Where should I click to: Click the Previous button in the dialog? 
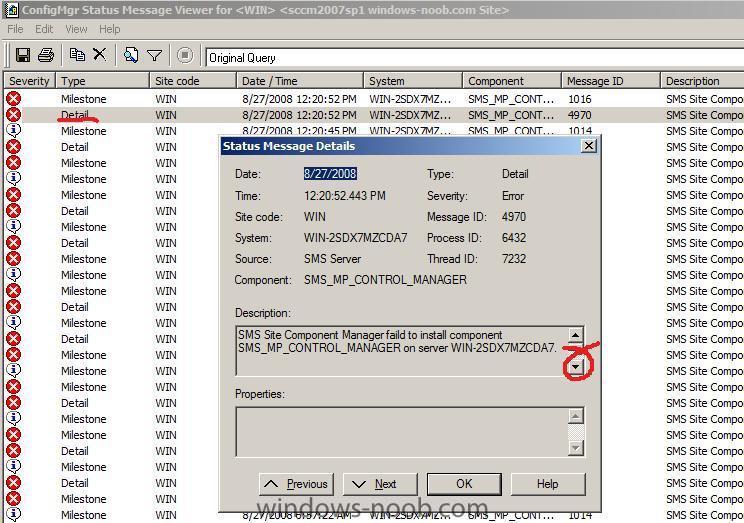click(297, 484)
